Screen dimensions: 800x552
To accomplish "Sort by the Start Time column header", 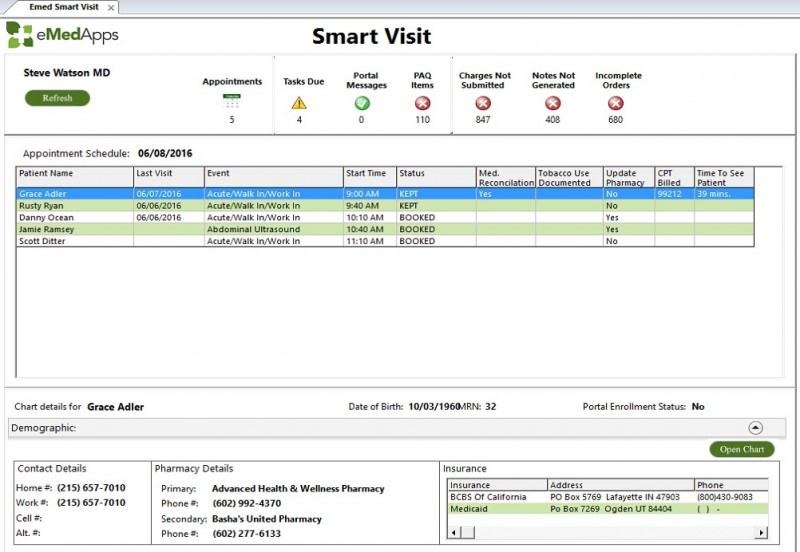I will pyautogui.click(x=367, y=173).
